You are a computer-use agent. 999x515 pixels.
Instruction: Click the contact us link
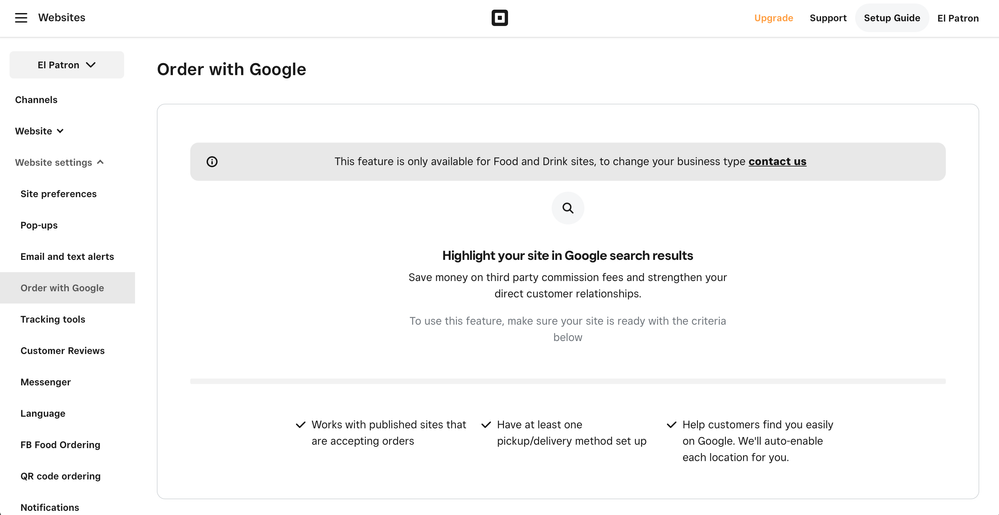[777, 162]
